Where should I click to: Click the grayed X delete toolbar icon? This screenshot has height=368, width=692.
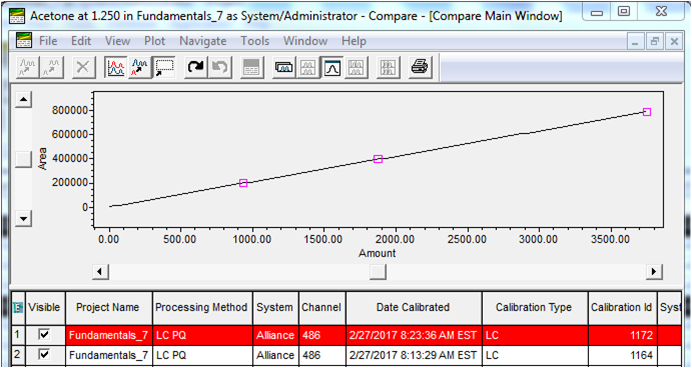tap(83, 68)
